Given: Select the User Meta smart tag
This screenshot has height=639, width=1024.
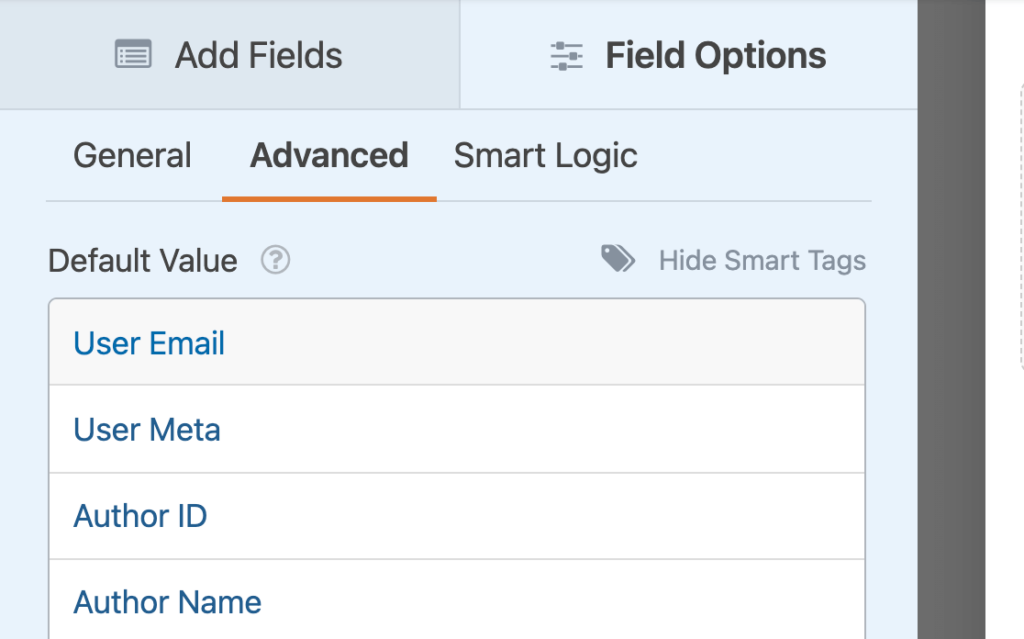Looking at the screenshot, I should coord(146,429).
